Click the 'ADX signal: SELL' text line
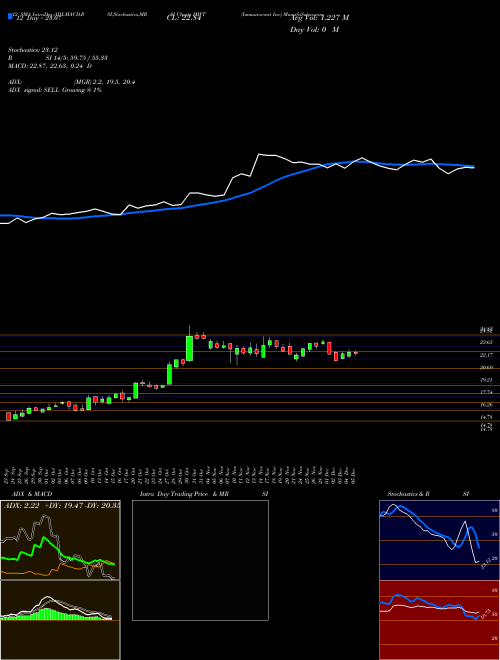The height and width of the screenshot is (660, 500). 55,90
